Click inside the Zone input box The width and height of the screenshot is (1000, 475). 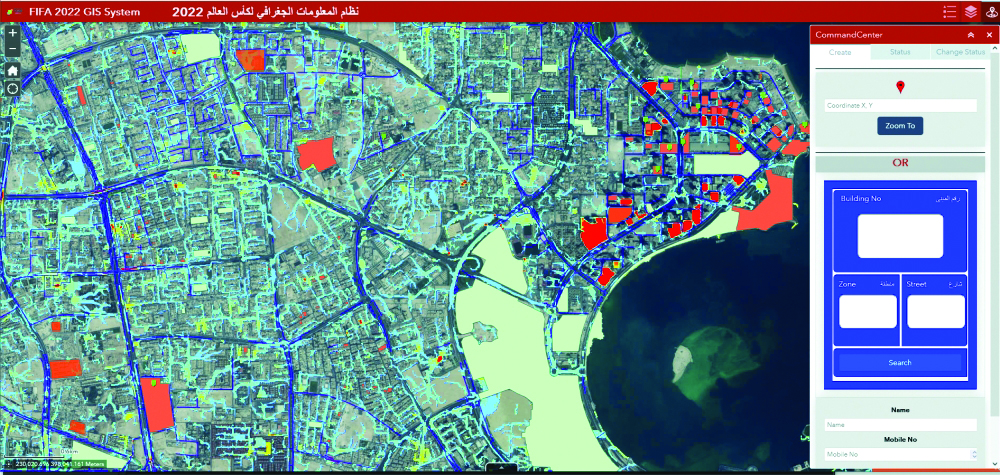867,312
